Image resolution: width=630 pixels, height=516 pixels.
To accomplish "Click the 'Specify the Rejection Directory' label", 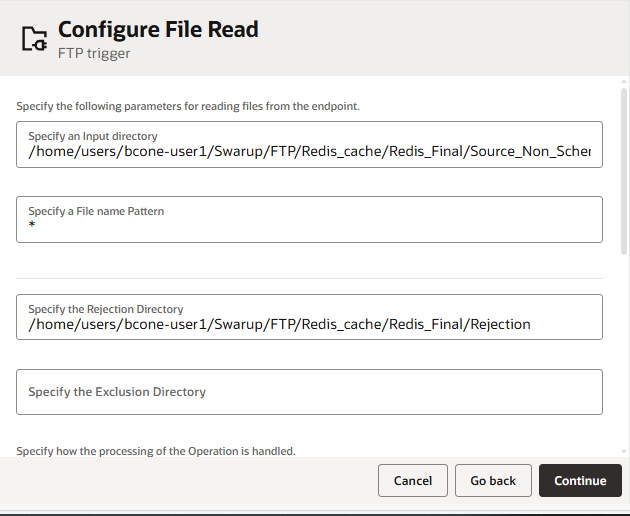I will (105, 309).
